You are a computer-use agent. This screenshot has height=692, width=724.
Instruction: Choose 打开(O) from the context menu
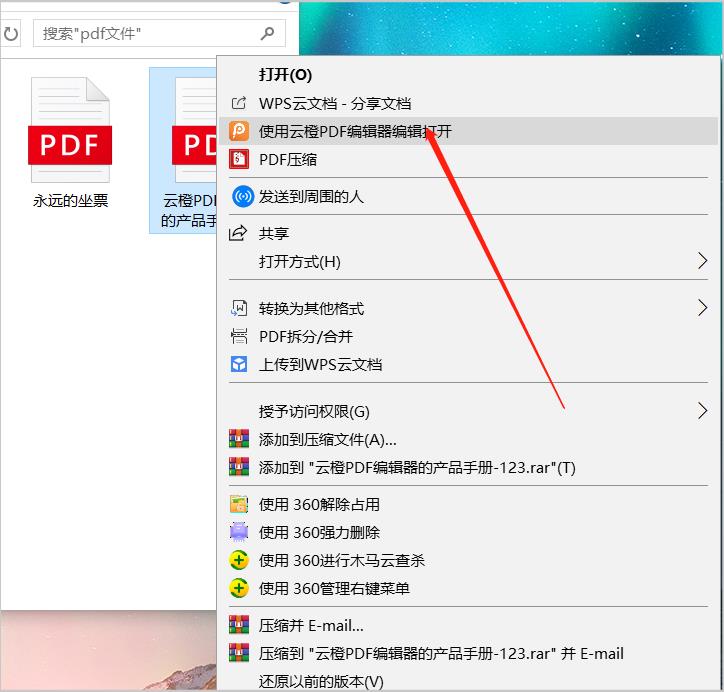click(468, 75)
